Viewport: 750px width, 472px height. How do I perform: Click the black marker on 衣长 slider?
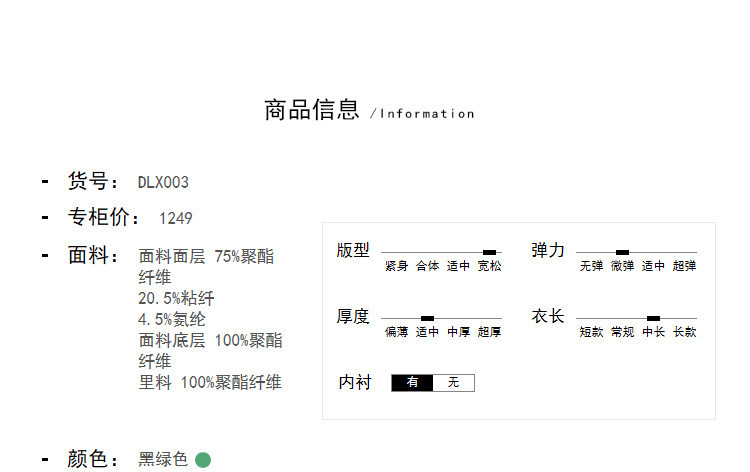pos(653,318)
